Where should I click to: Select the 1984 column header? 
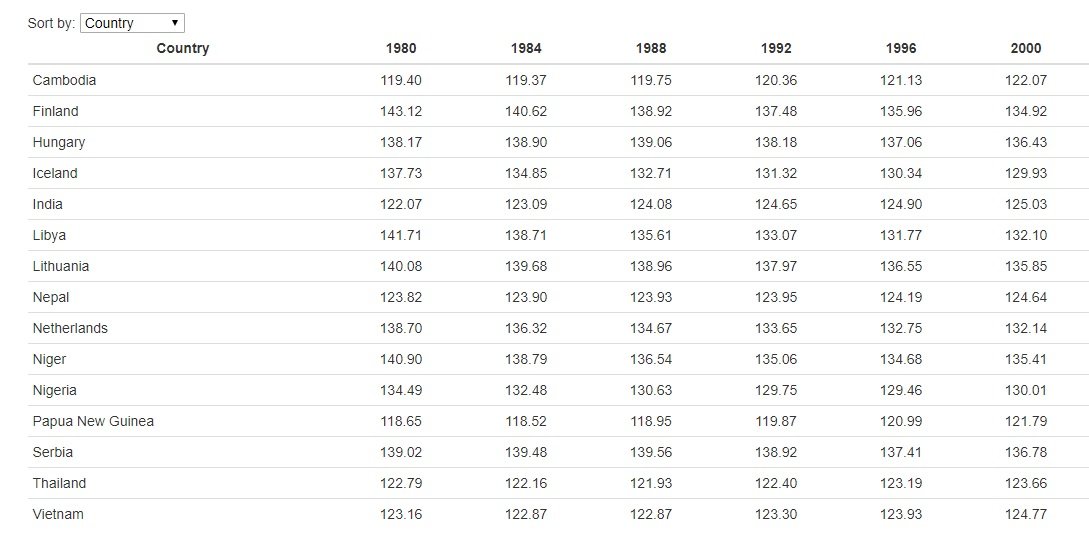point(526,48)
